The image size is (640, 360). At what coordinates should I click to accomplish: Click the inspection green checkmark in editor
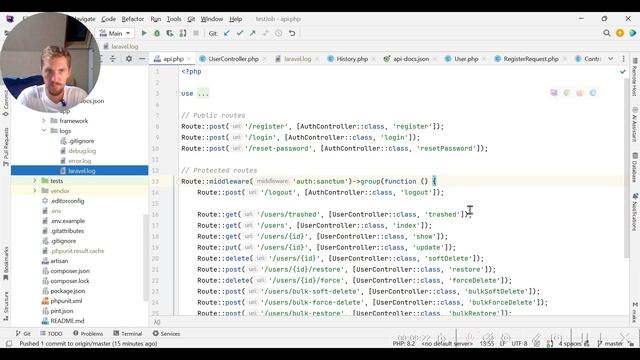point(623,71)
